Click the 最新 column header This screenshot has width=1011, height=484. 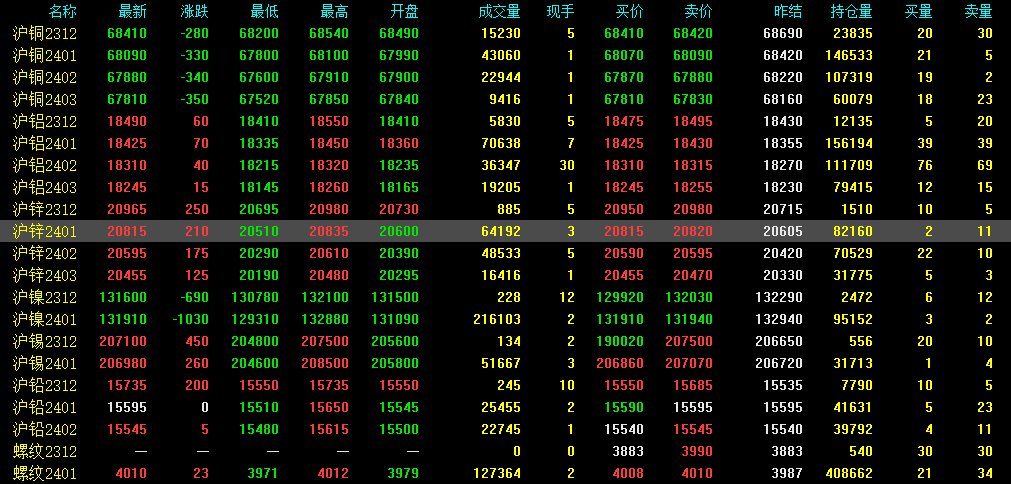click(x=133, y=11)
